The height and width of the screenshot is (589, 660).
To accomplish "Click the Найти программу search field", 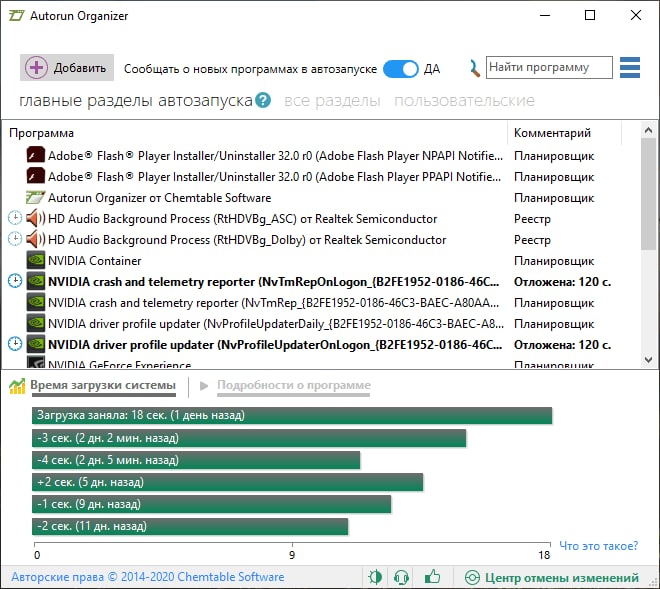I will [549, 67].
